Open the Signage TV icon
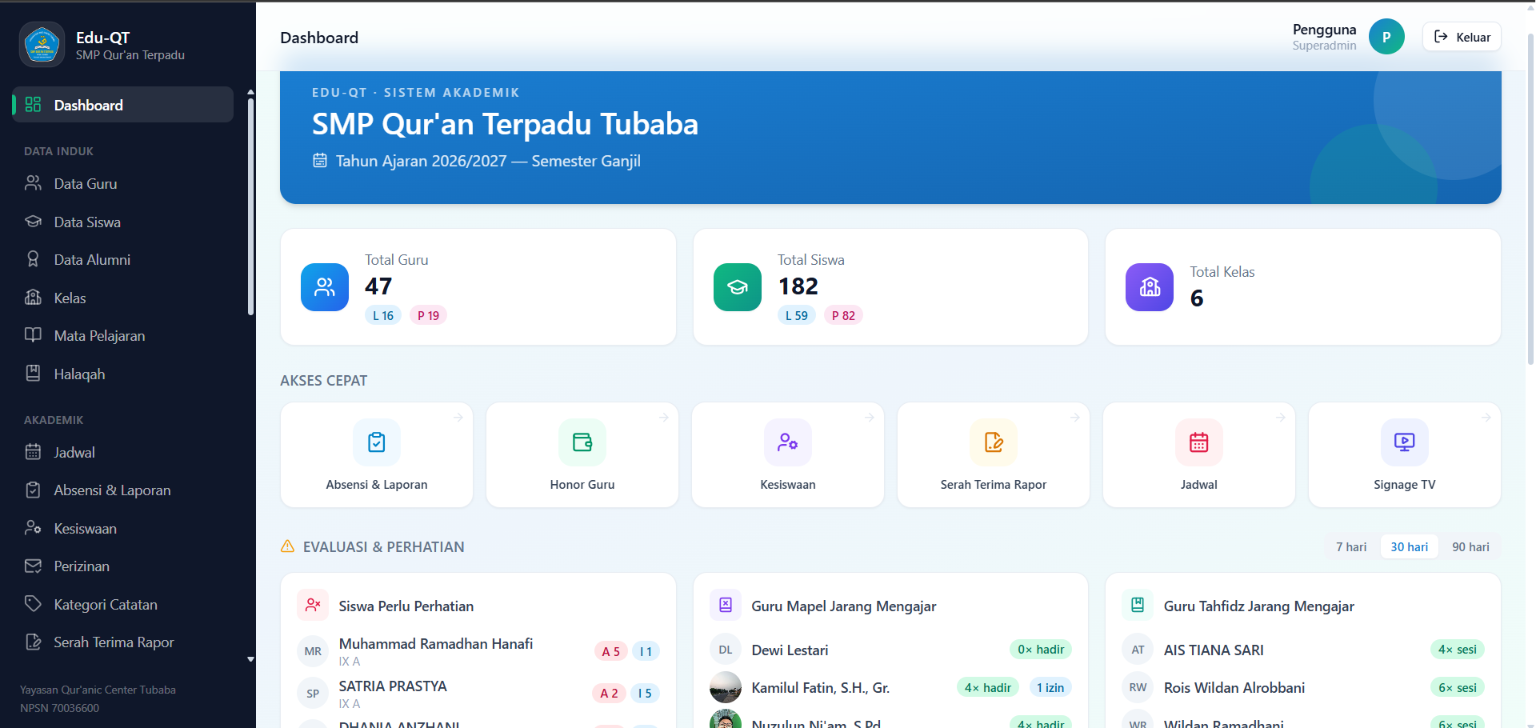This screenshot has width=1536, height=728. [1404, 442]
